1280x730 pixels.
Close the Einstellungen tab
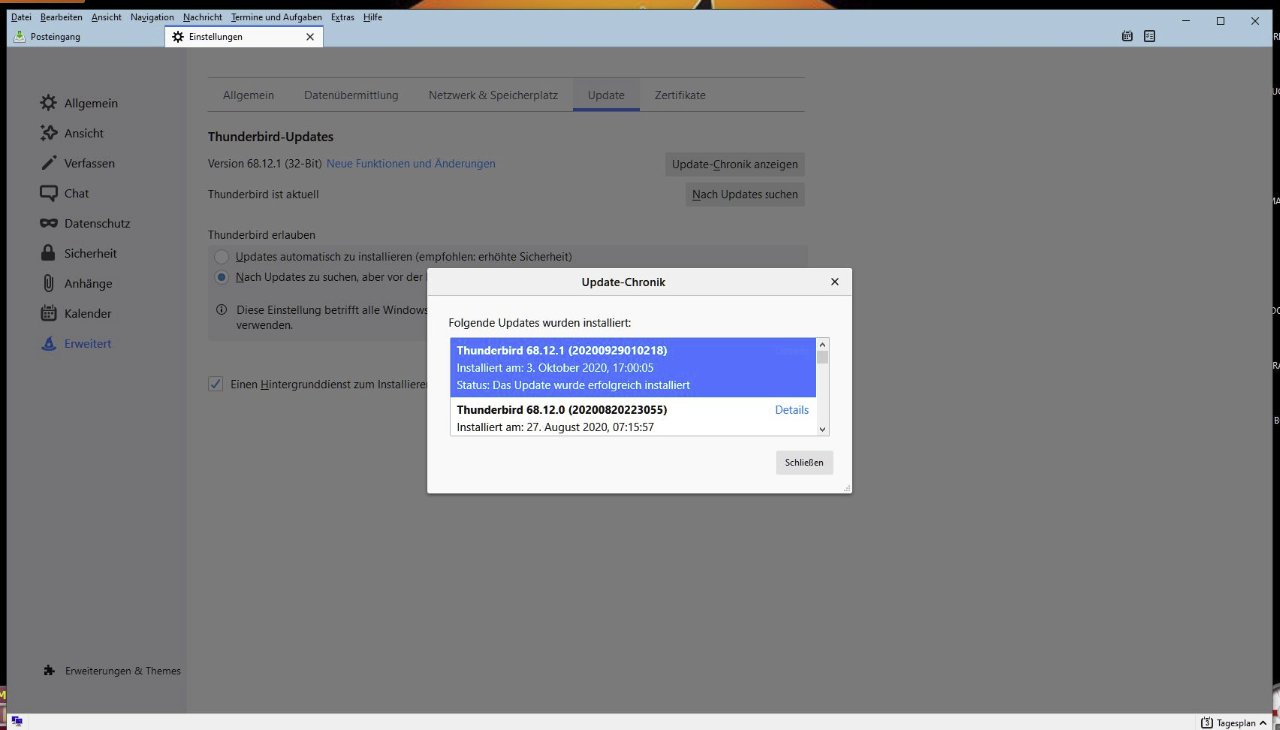point(310,37)
